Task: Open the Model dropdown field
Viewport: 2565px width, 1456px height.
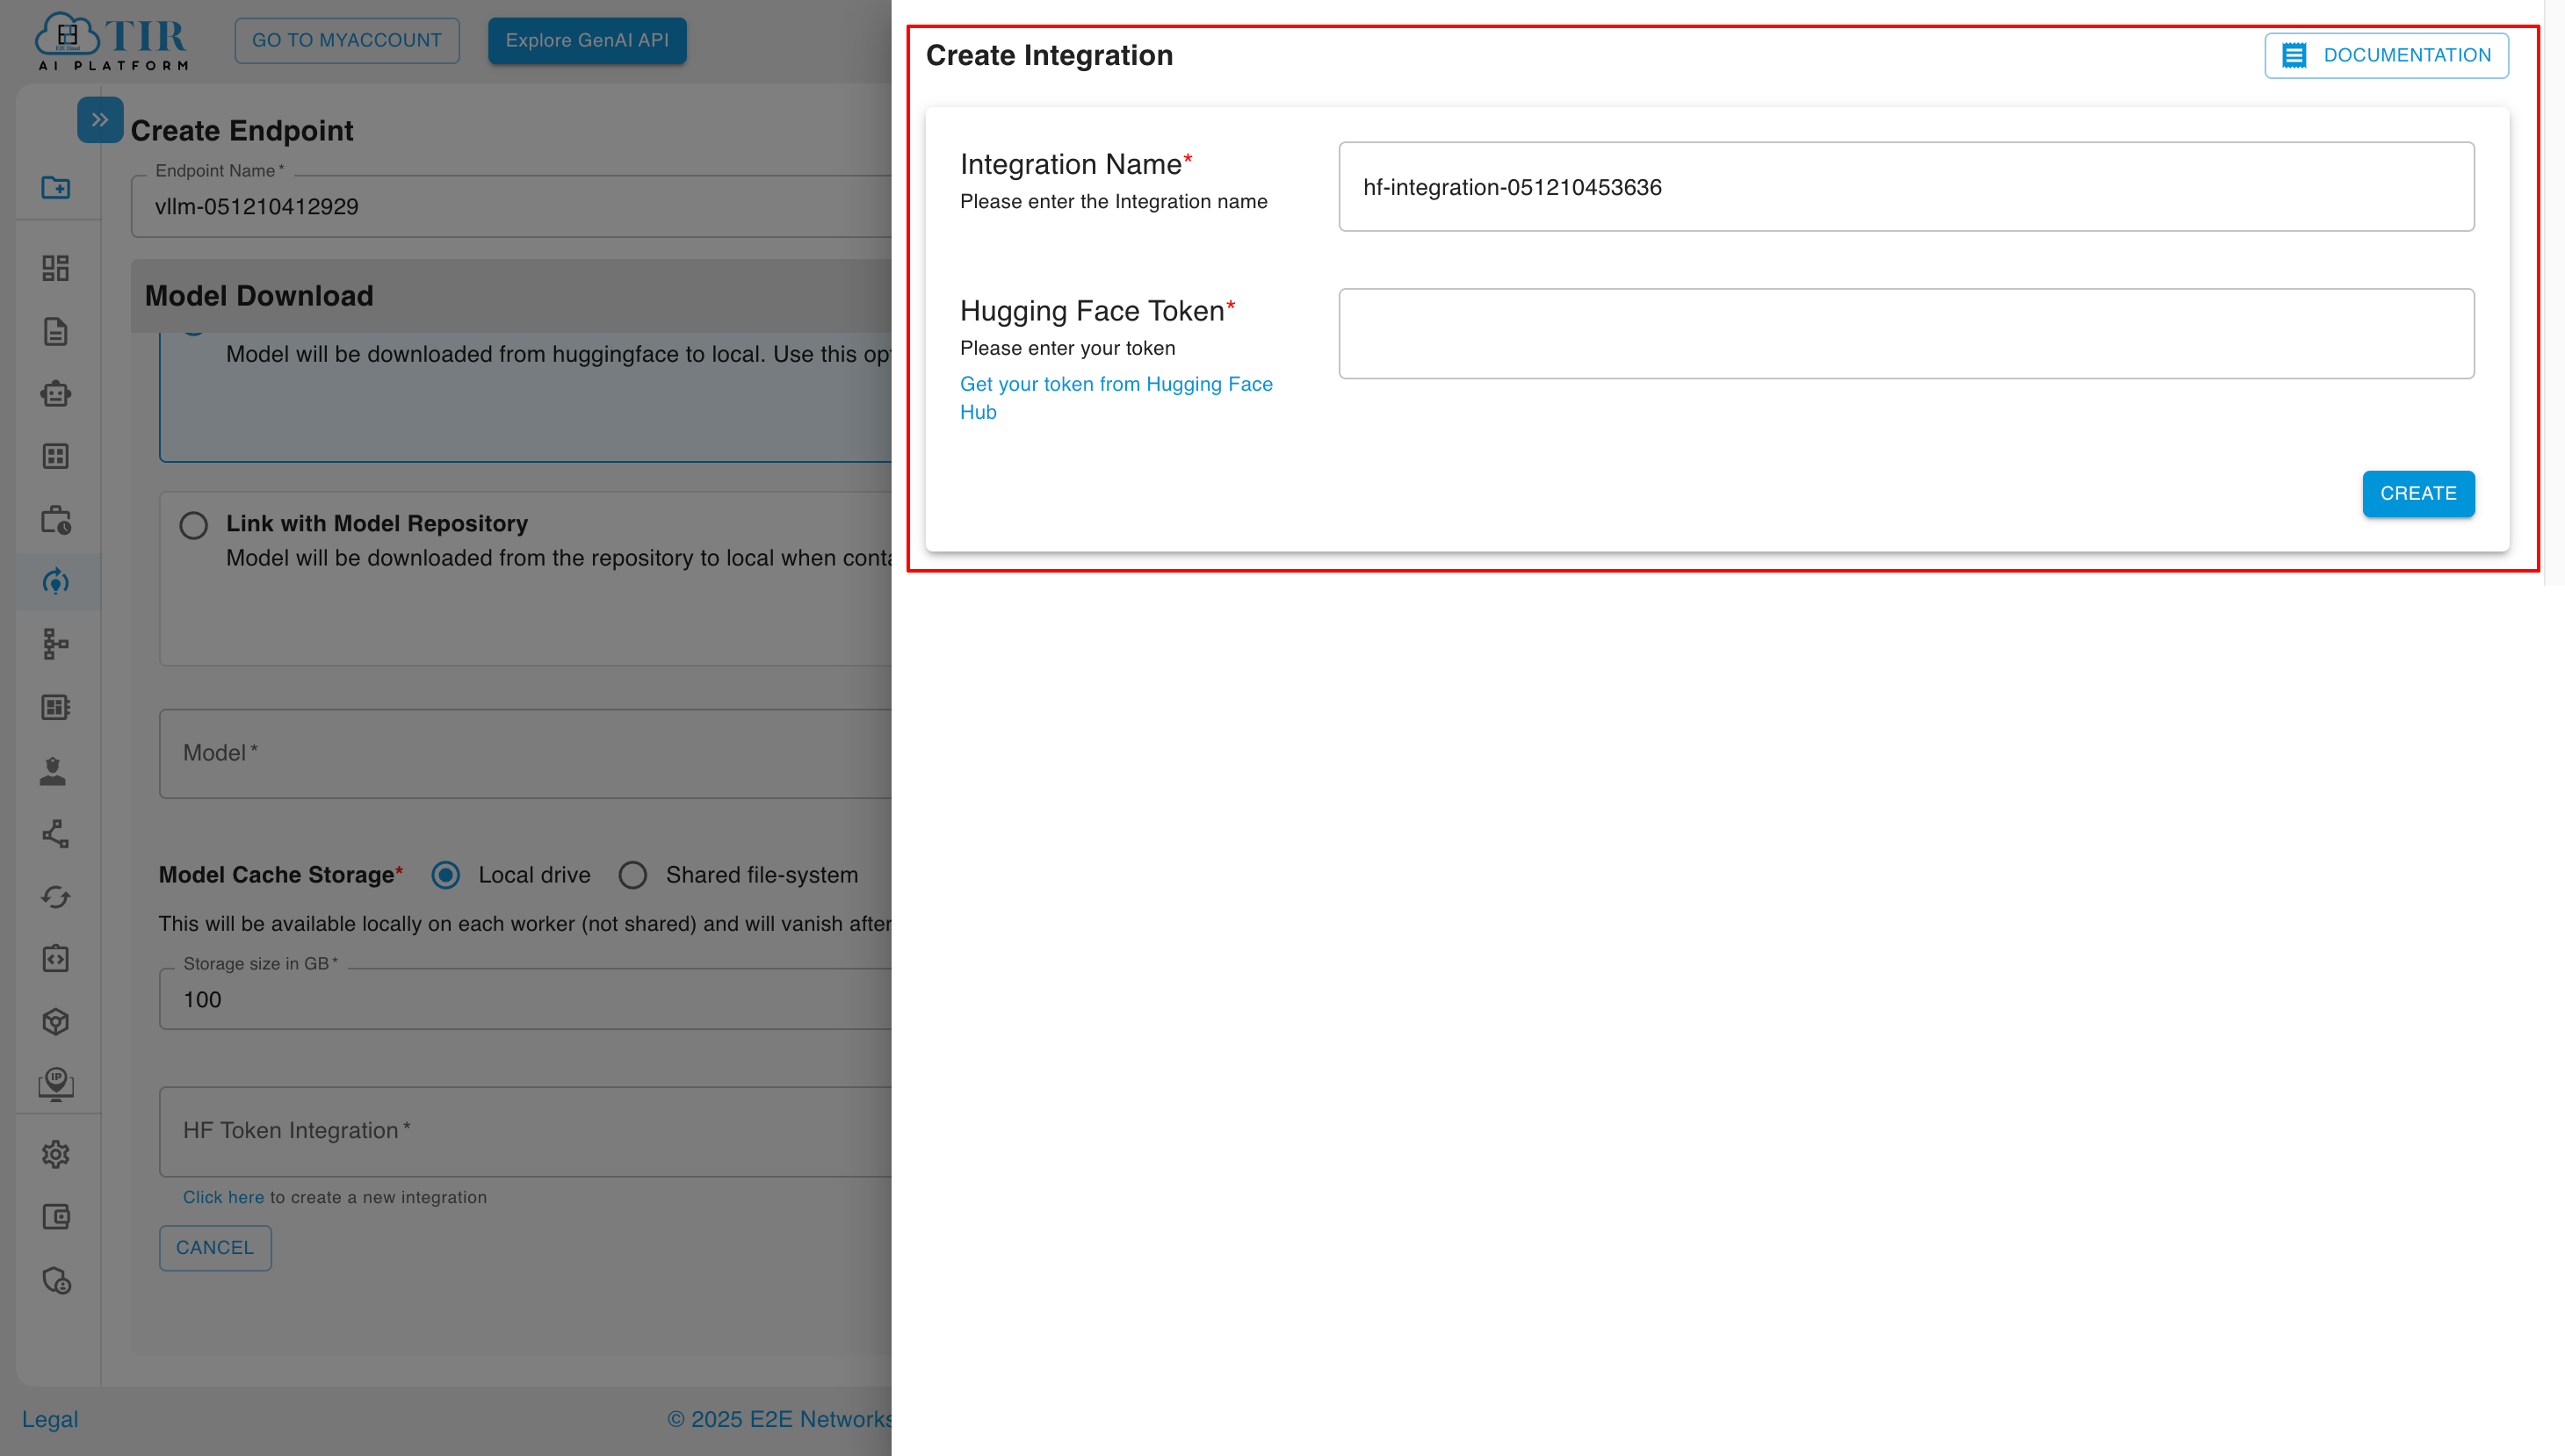Action: coord(525,753)
